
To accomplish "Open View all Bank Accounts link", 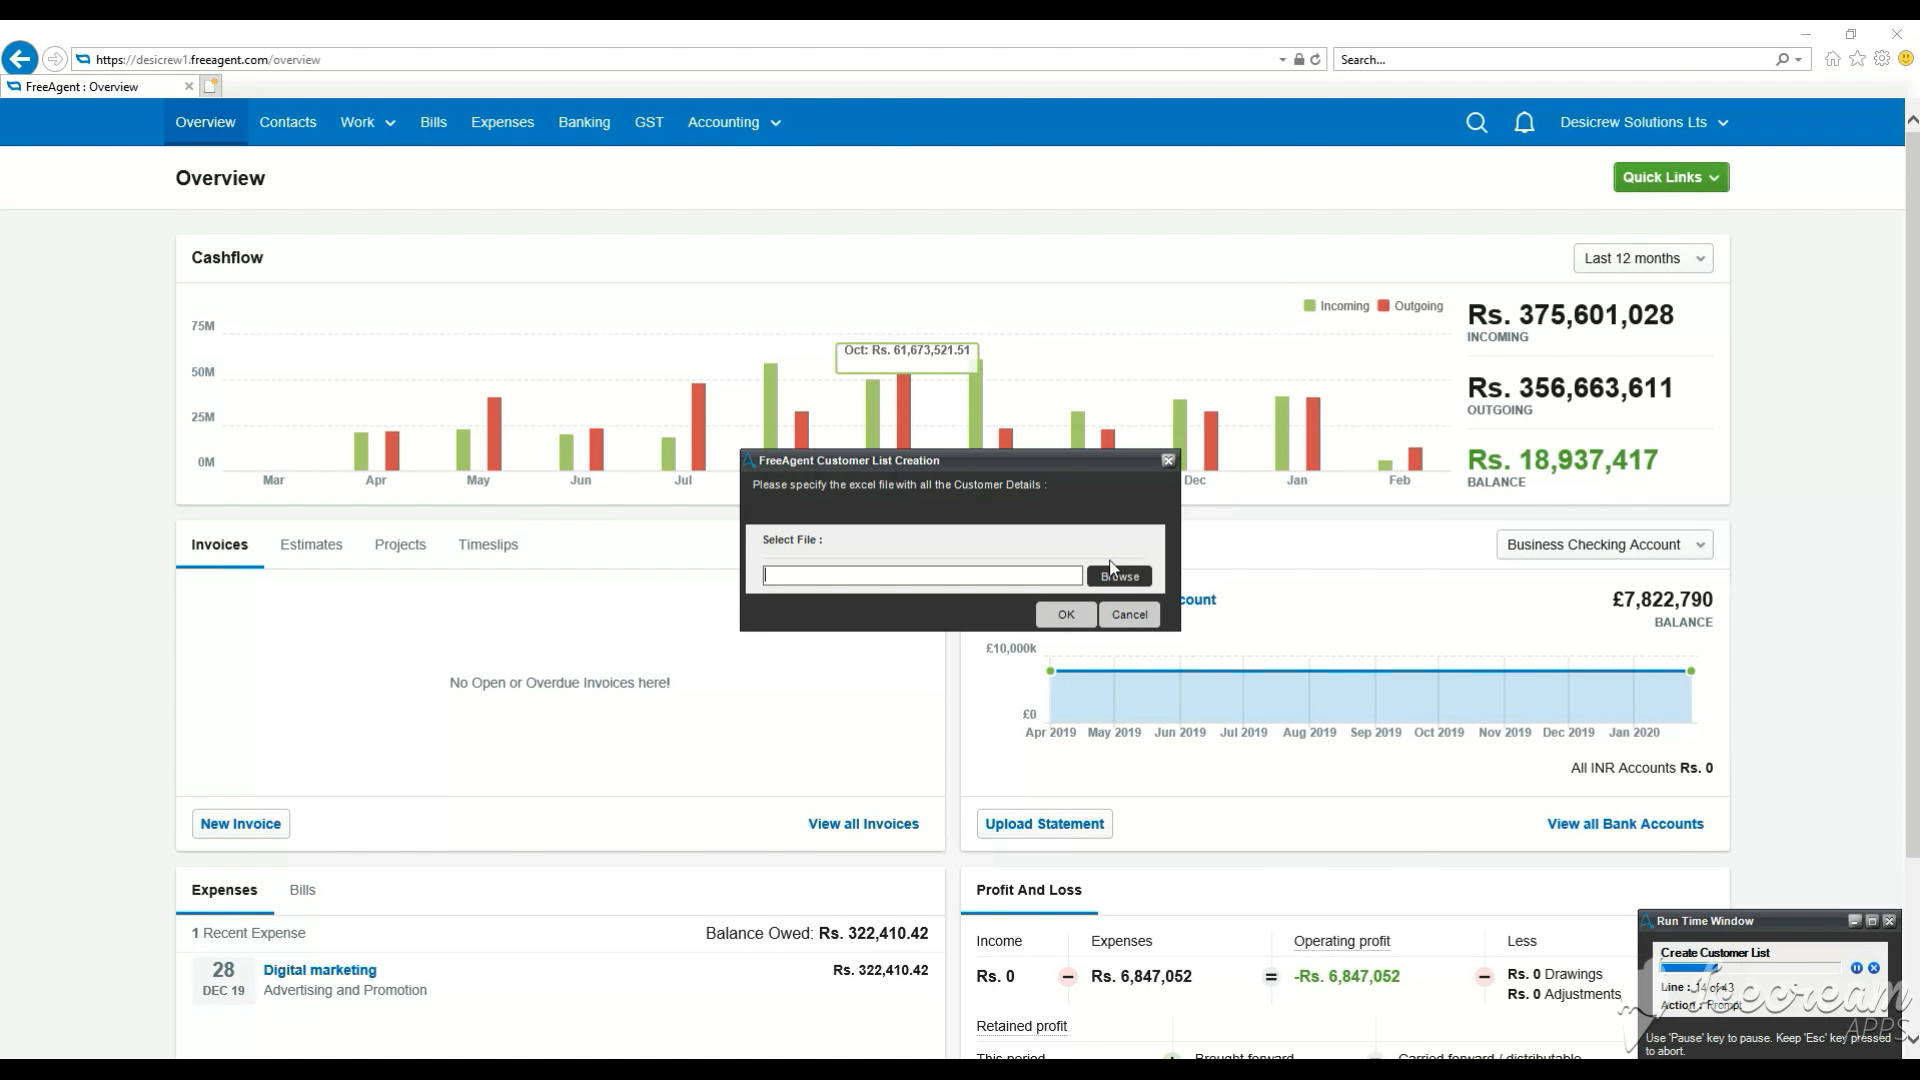I will pos(1625,824).
